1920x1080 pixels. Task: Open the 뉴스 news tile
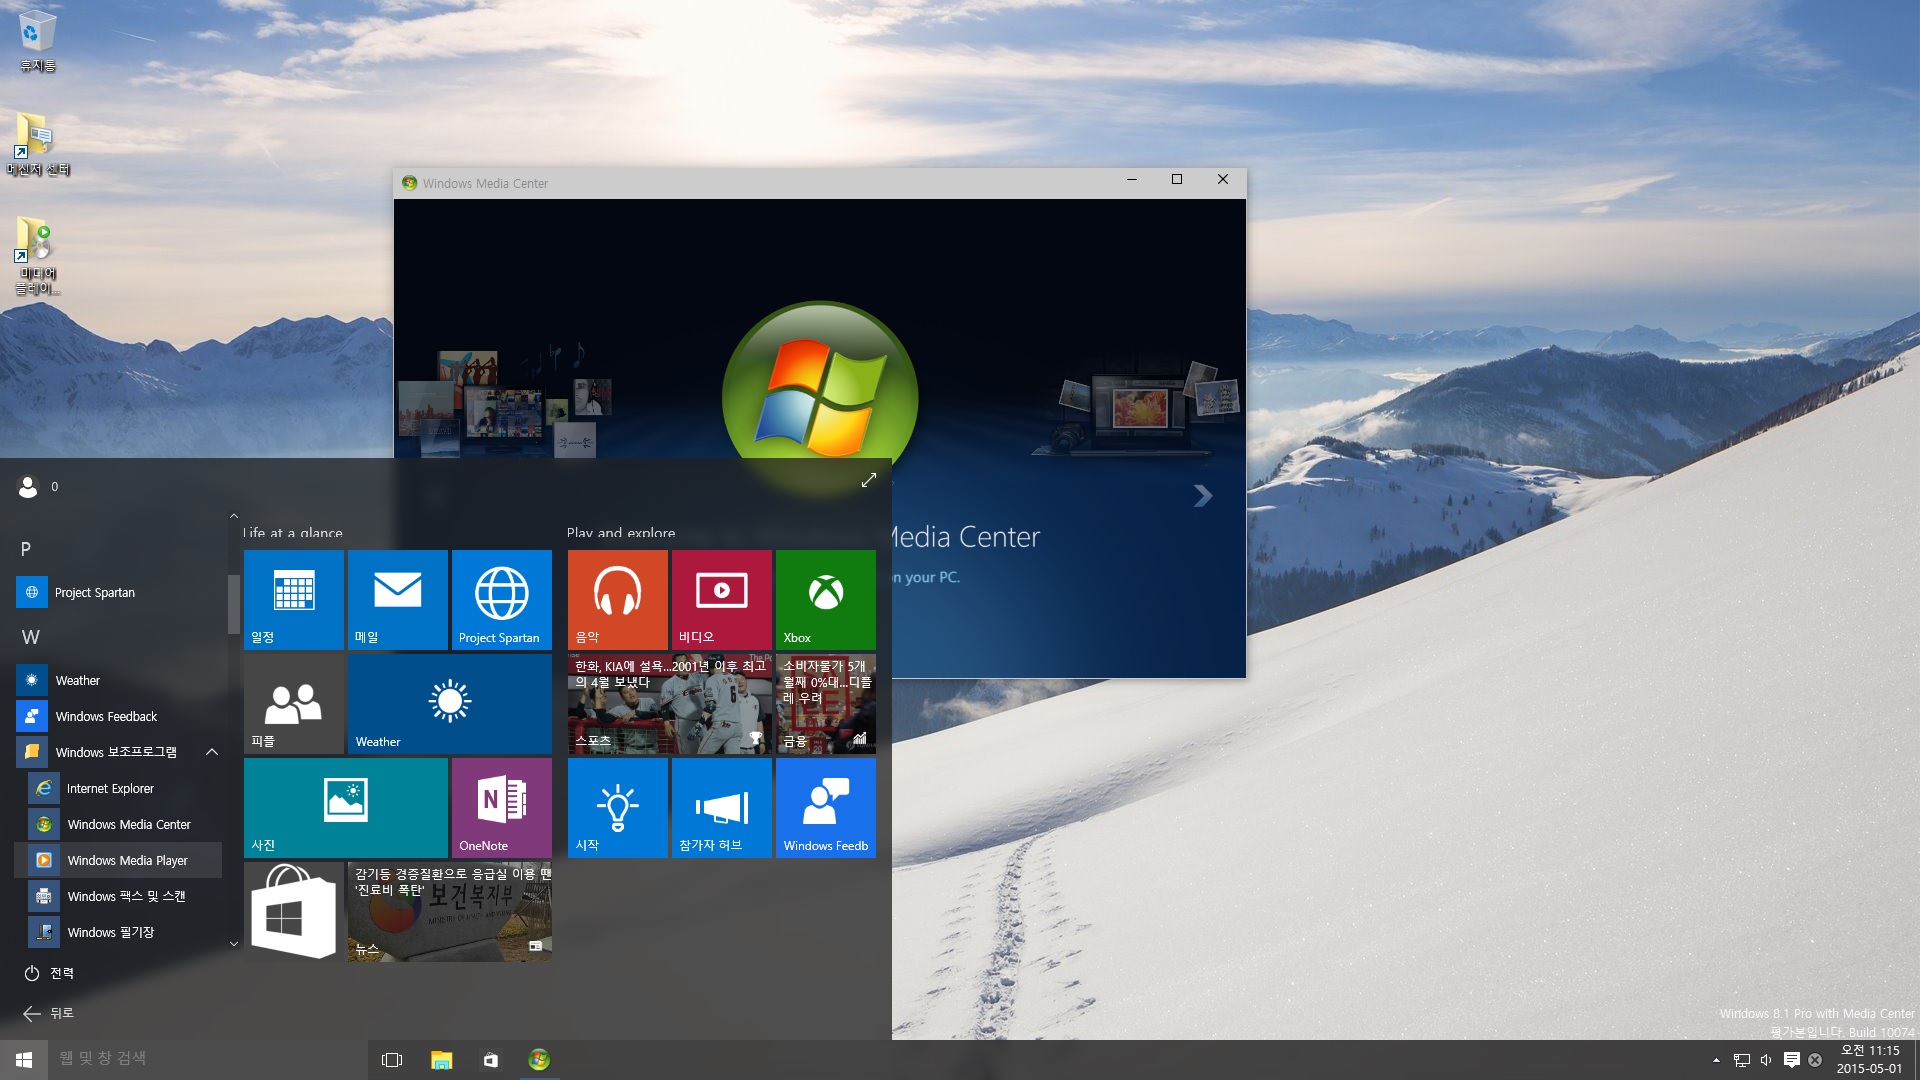[450, 912]
